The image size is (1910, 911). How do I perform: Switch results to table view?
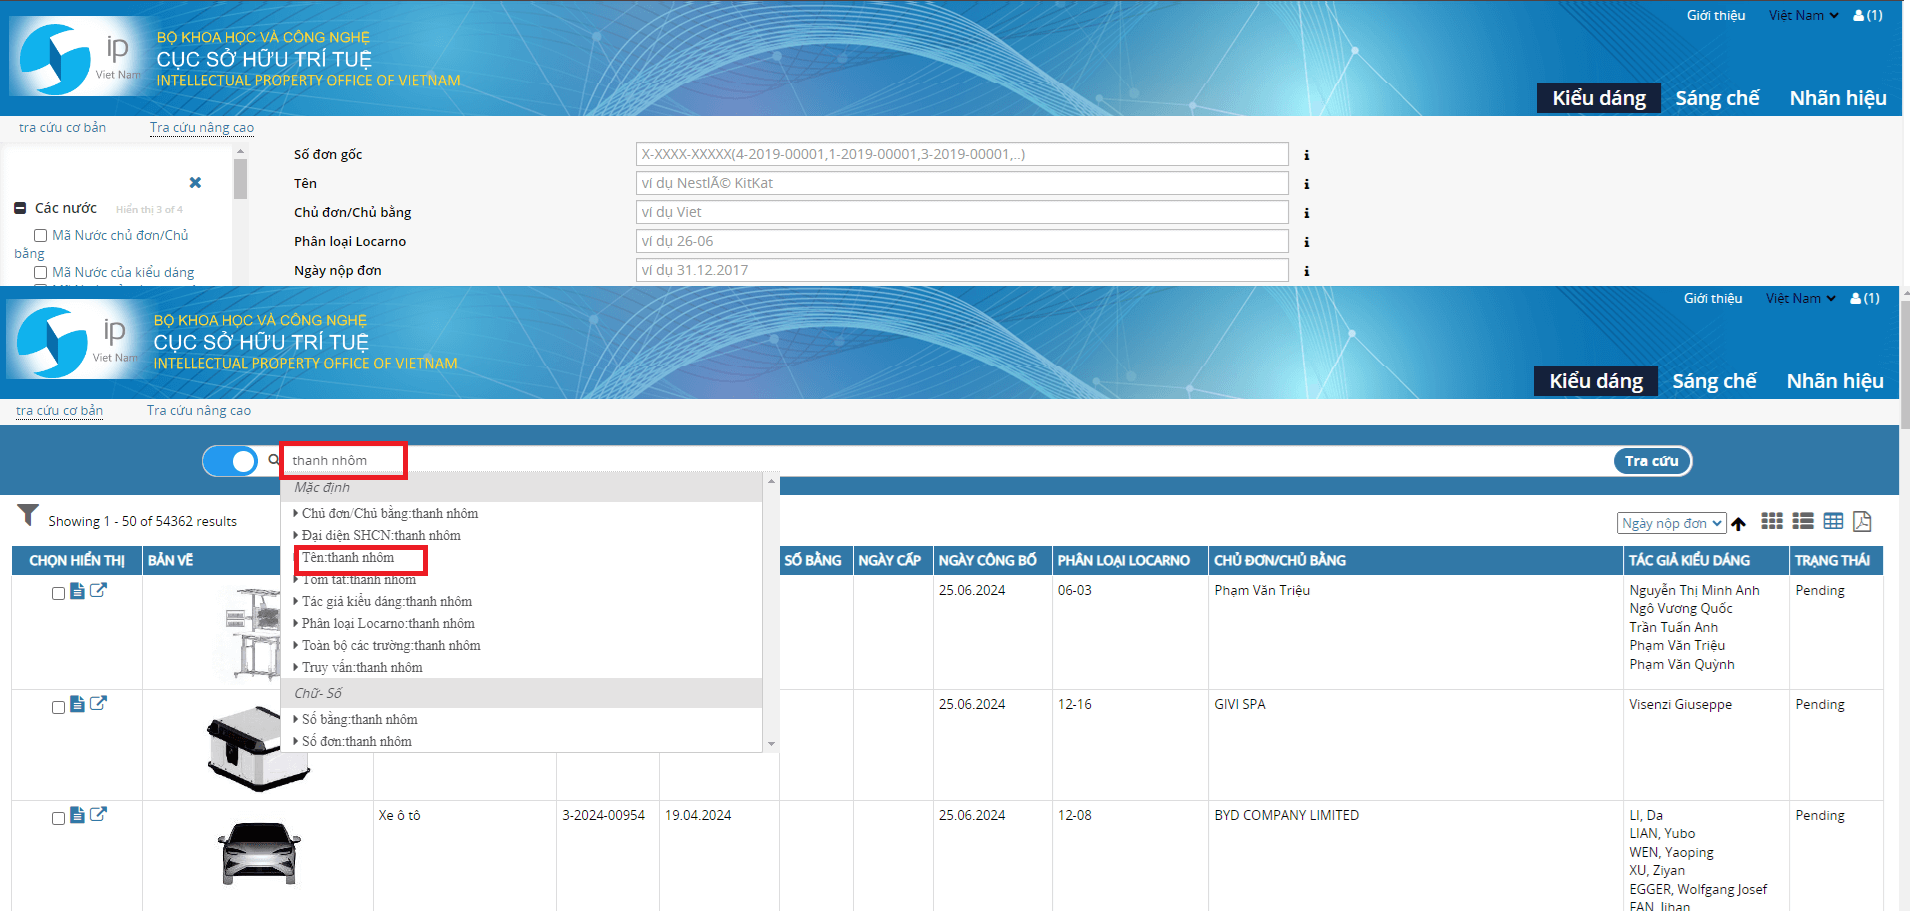pos(1833,521)
